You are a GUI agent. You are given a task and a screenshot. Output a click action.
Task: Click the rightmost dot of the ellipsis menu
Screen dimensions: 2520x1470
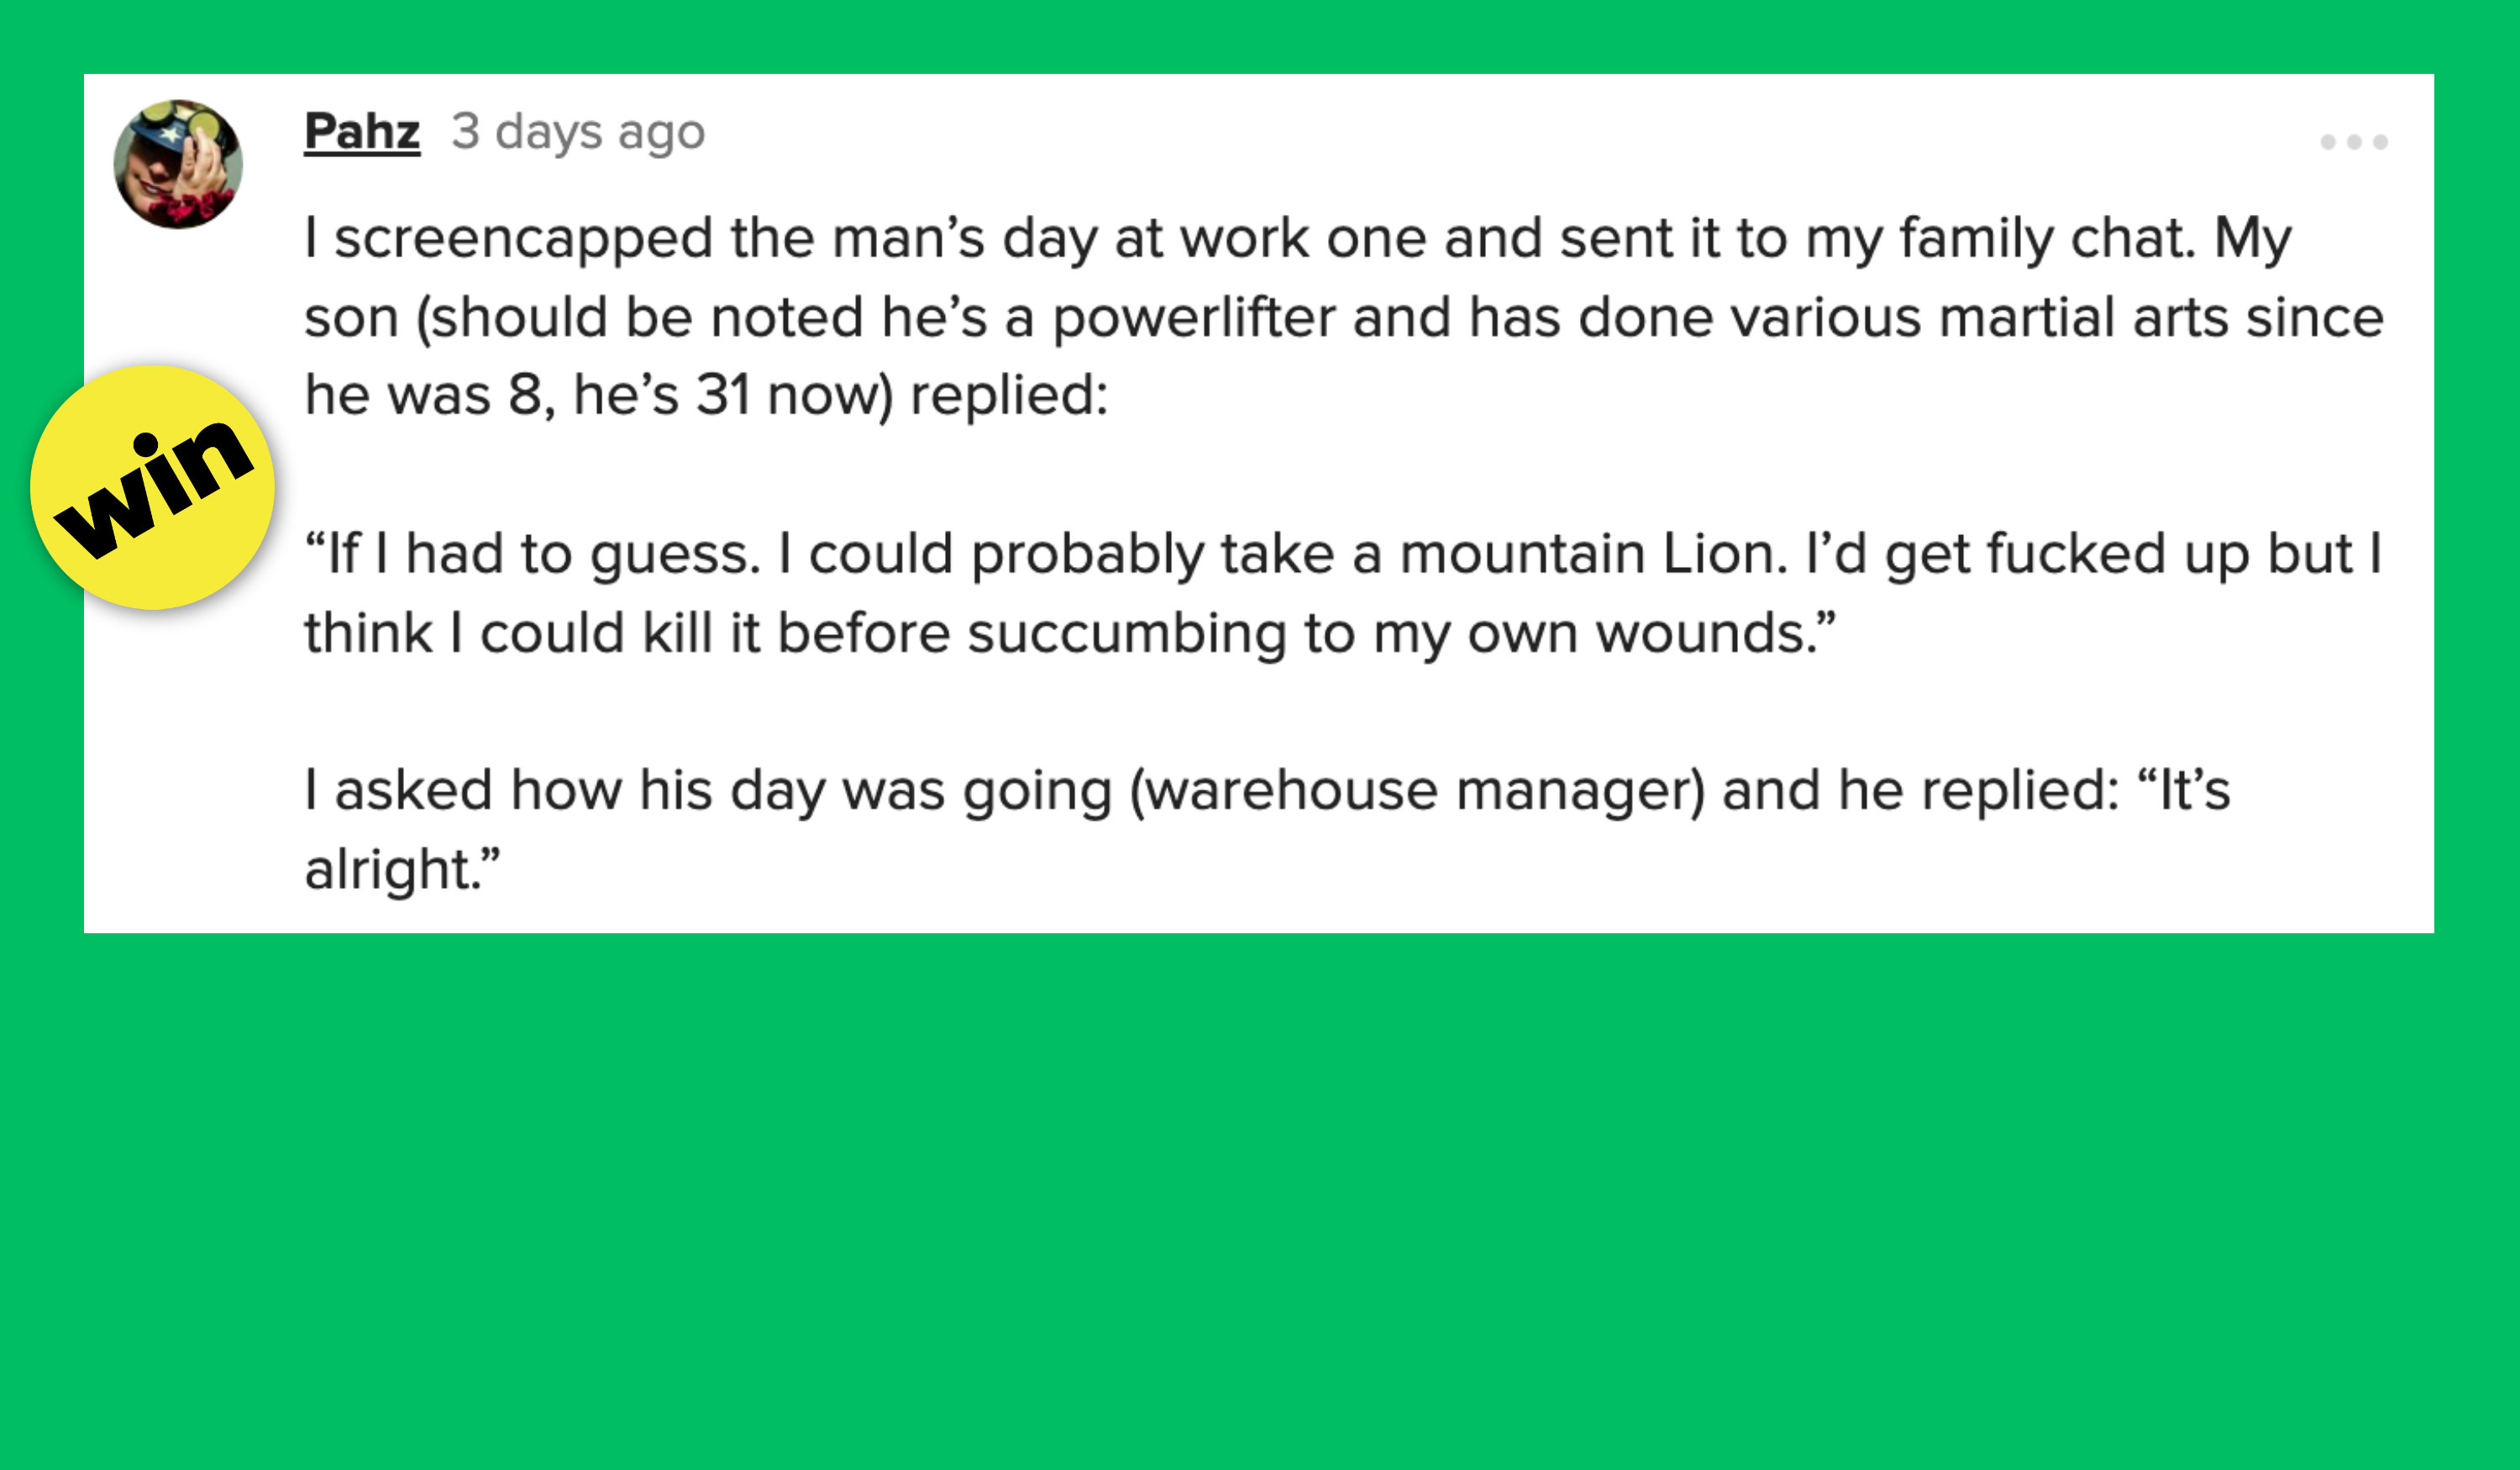click(x=2381, y=142)
